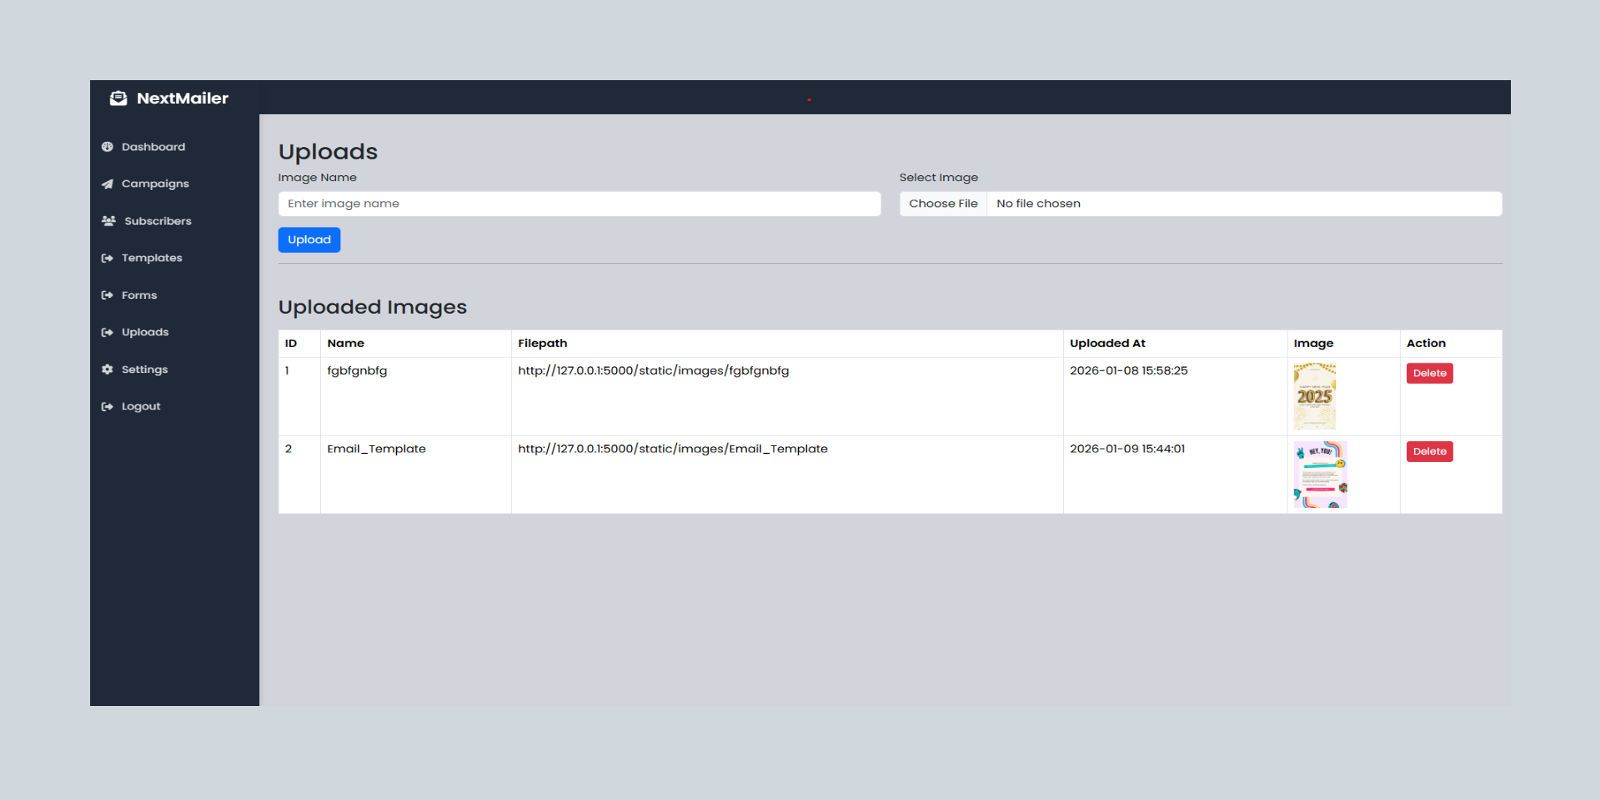This screenshot has width=1600, height=800.
Task: Click the Action column header
Action: (x=1426, y=343)
